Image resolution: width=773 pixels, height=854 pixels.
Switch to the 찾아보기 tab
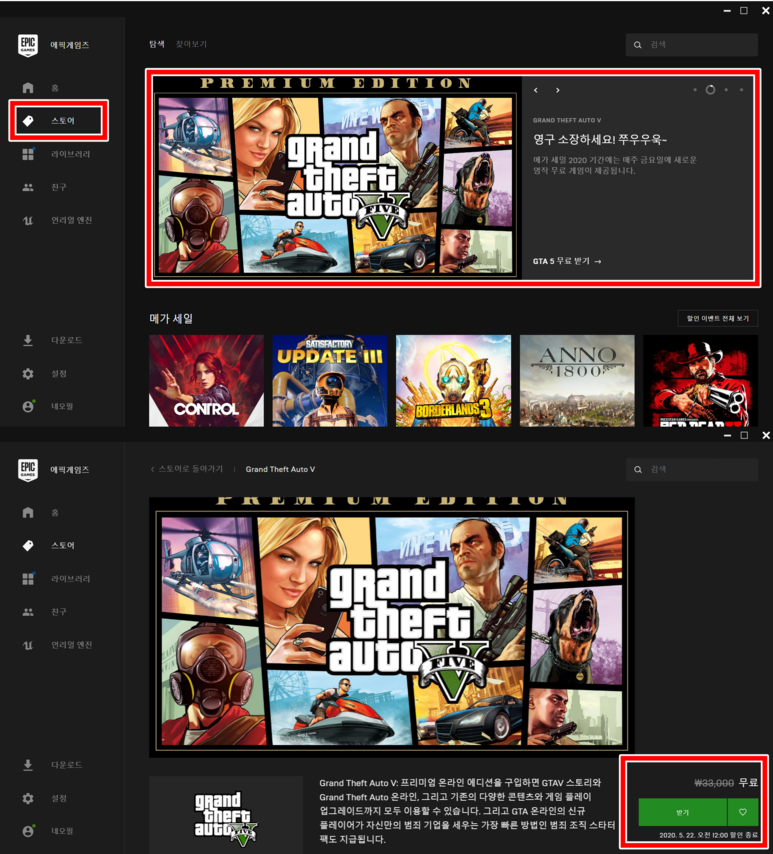191,44
